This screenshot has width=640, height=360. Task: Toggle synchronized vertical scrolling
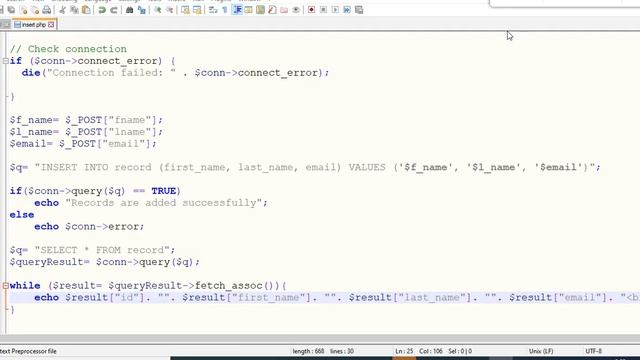click(x=185, y=10)
